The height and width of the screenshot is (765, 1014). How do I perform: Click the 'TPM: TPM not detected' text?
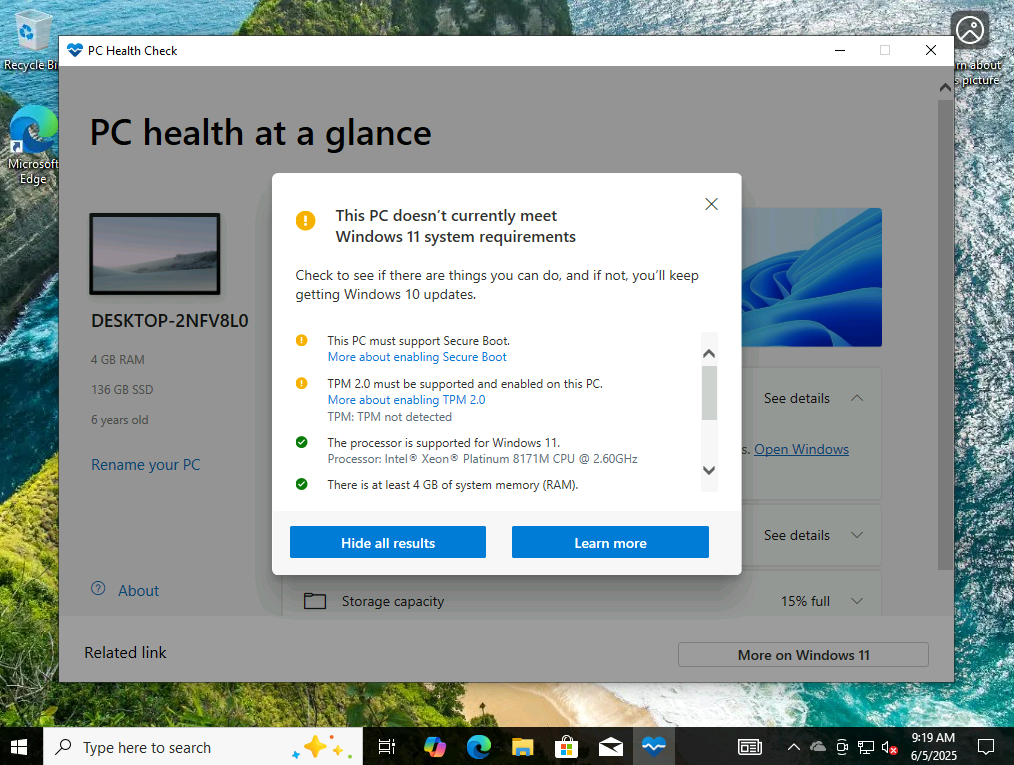pyautogui.click(x=389, y=417)
